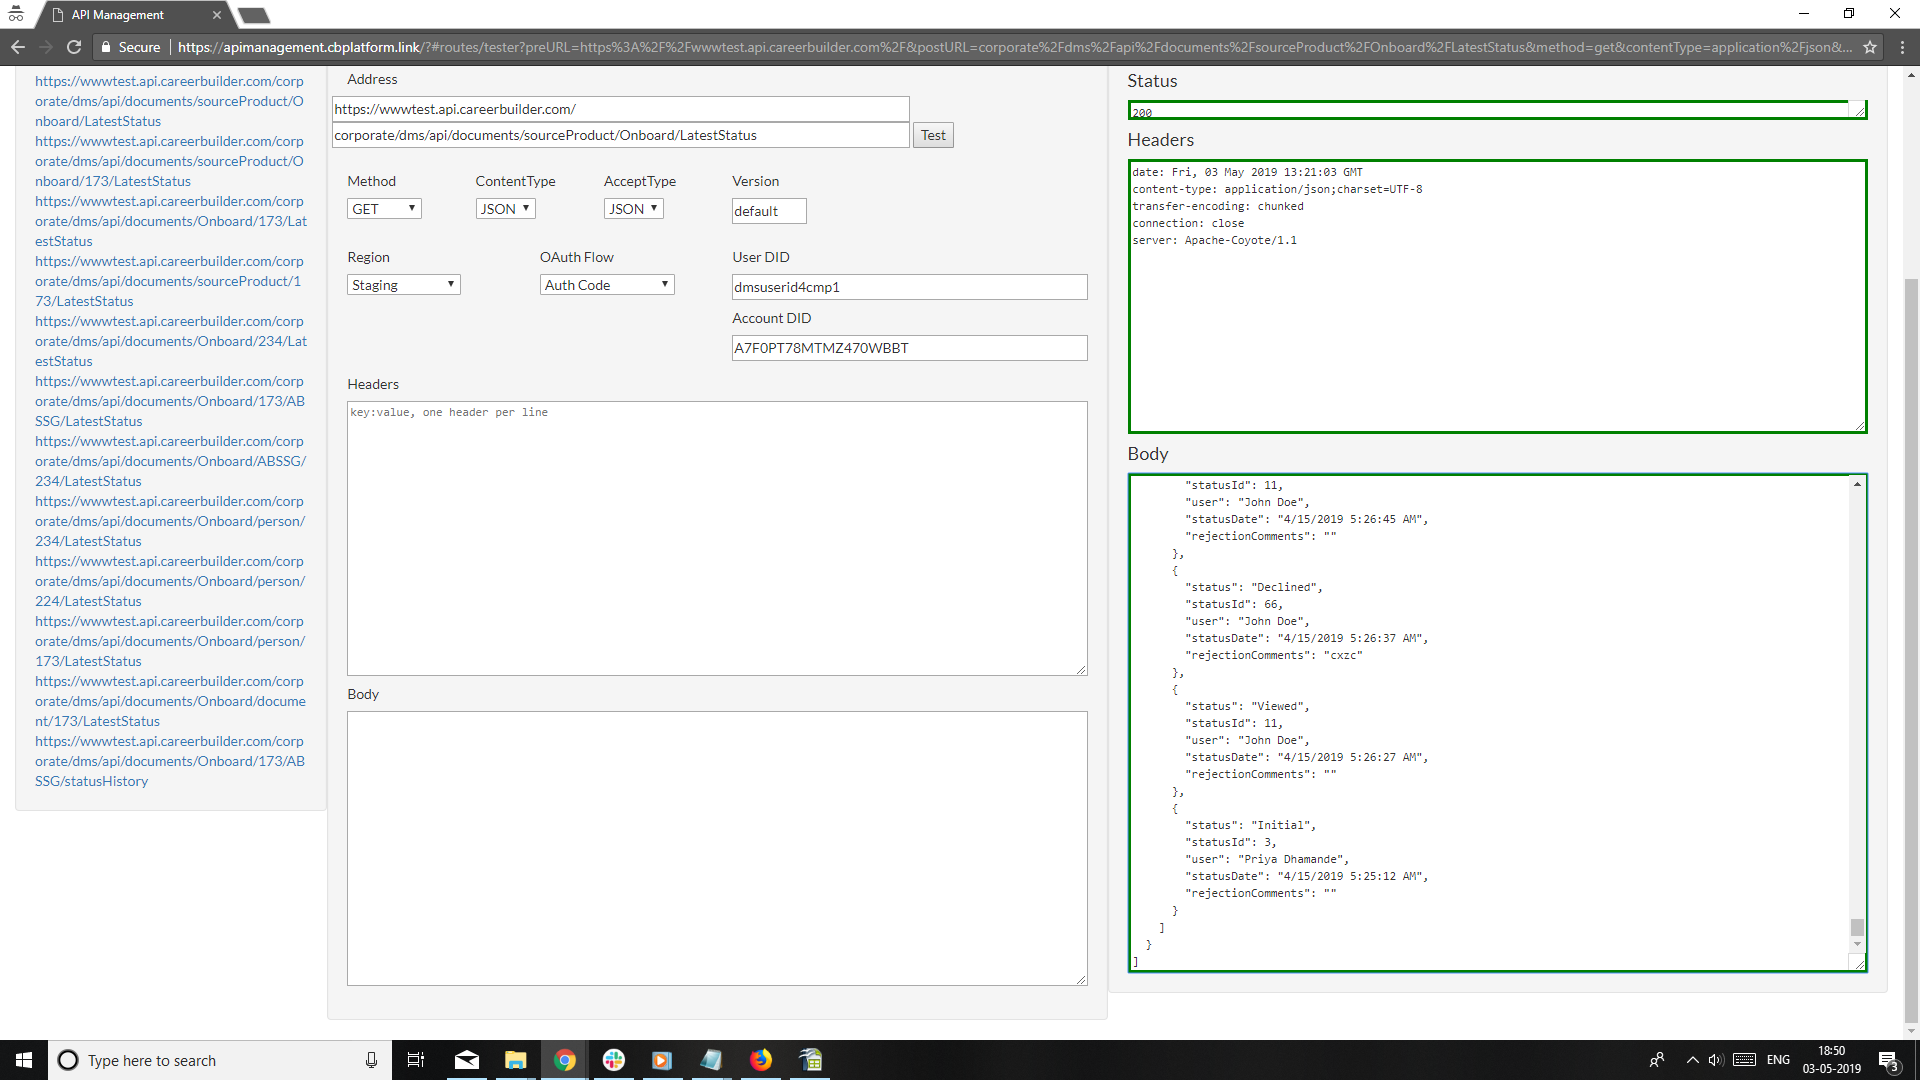This screenshot has height=1080, width=1920.
Task: Click the request Body textarea
Action: tap(717, 848)
